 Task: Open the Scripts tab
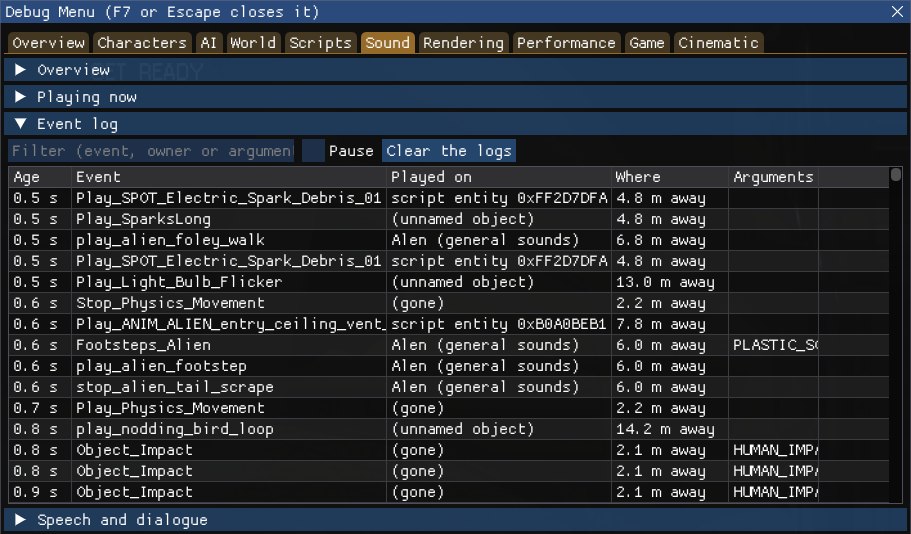click(x=320, y=42)
